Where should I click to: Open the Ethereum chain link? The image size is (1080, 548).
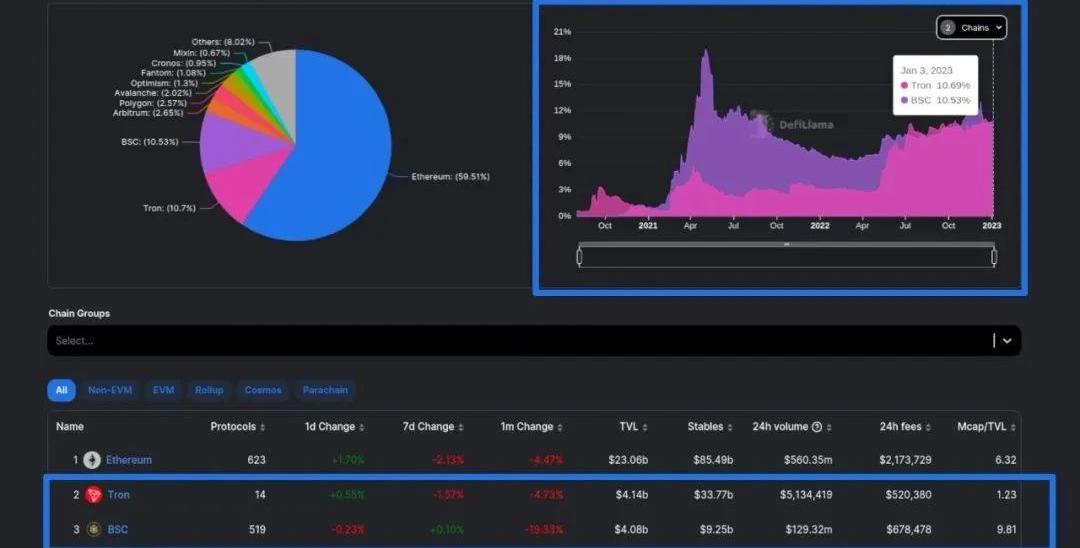129,460
